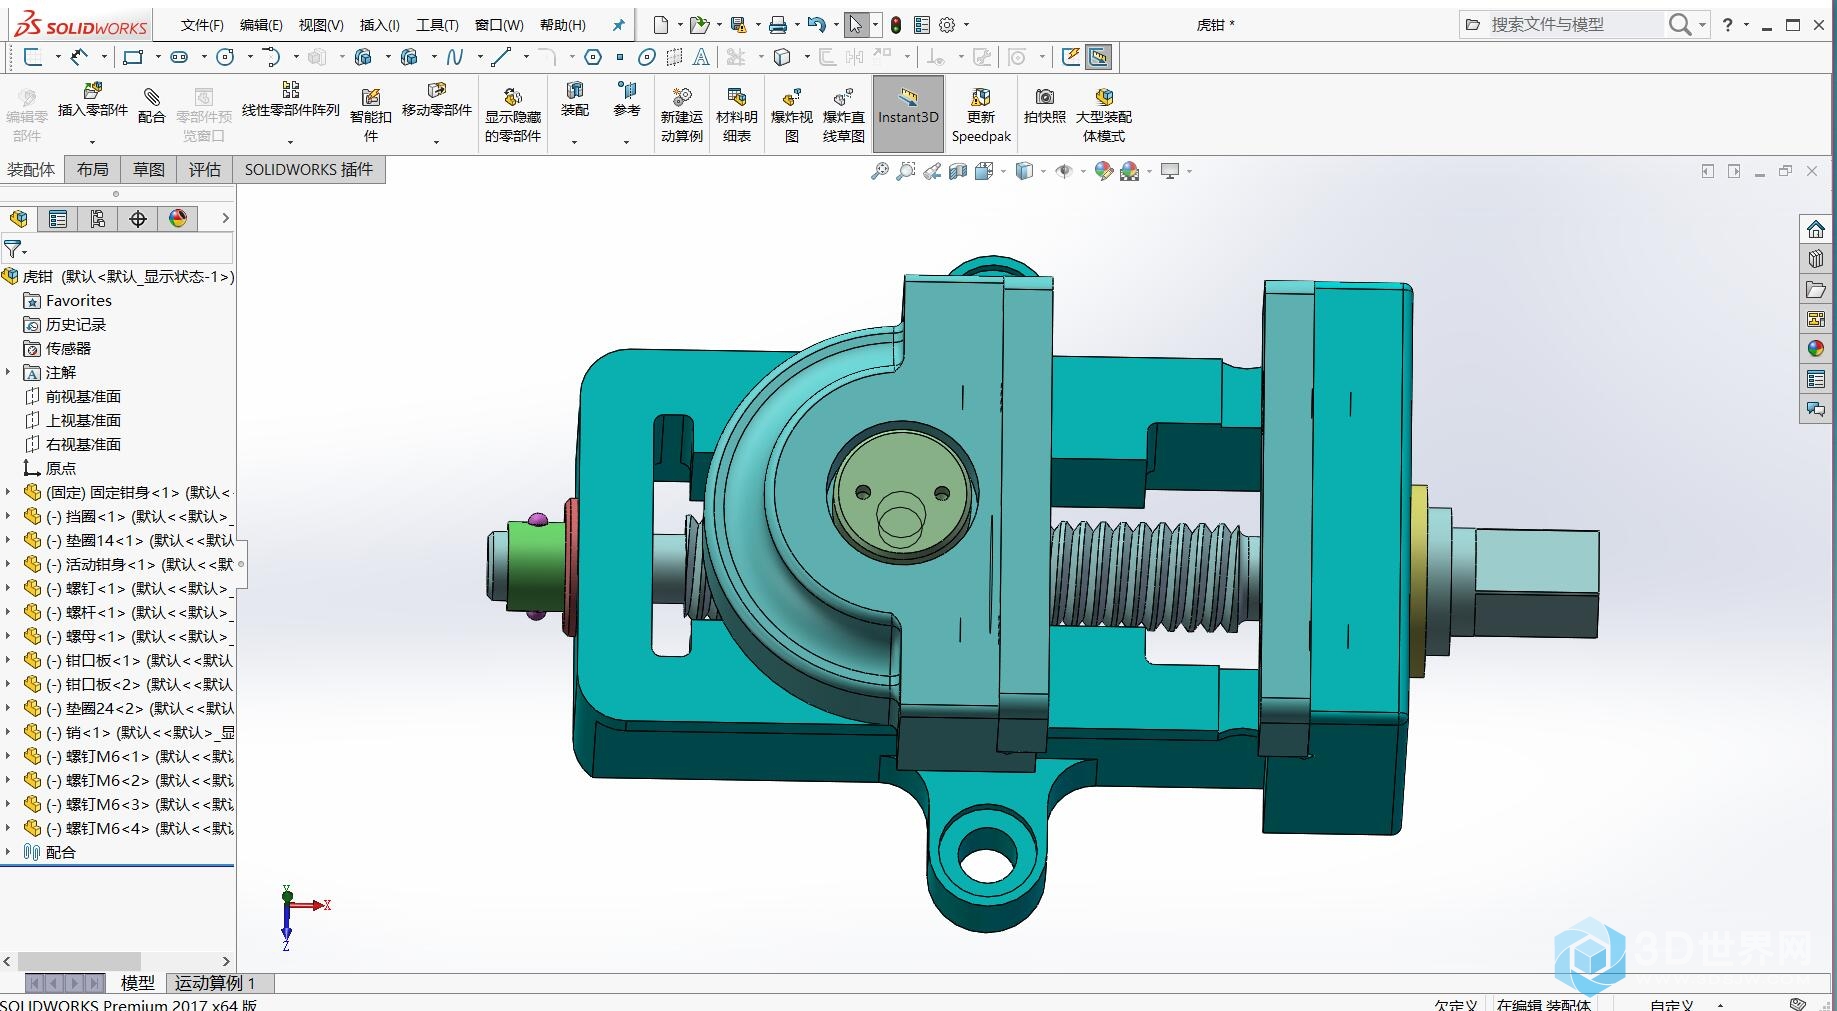Viewport: 1837px width, 1011px height.
Task: Click the Undo arrow icon
Action: point(816,25)
